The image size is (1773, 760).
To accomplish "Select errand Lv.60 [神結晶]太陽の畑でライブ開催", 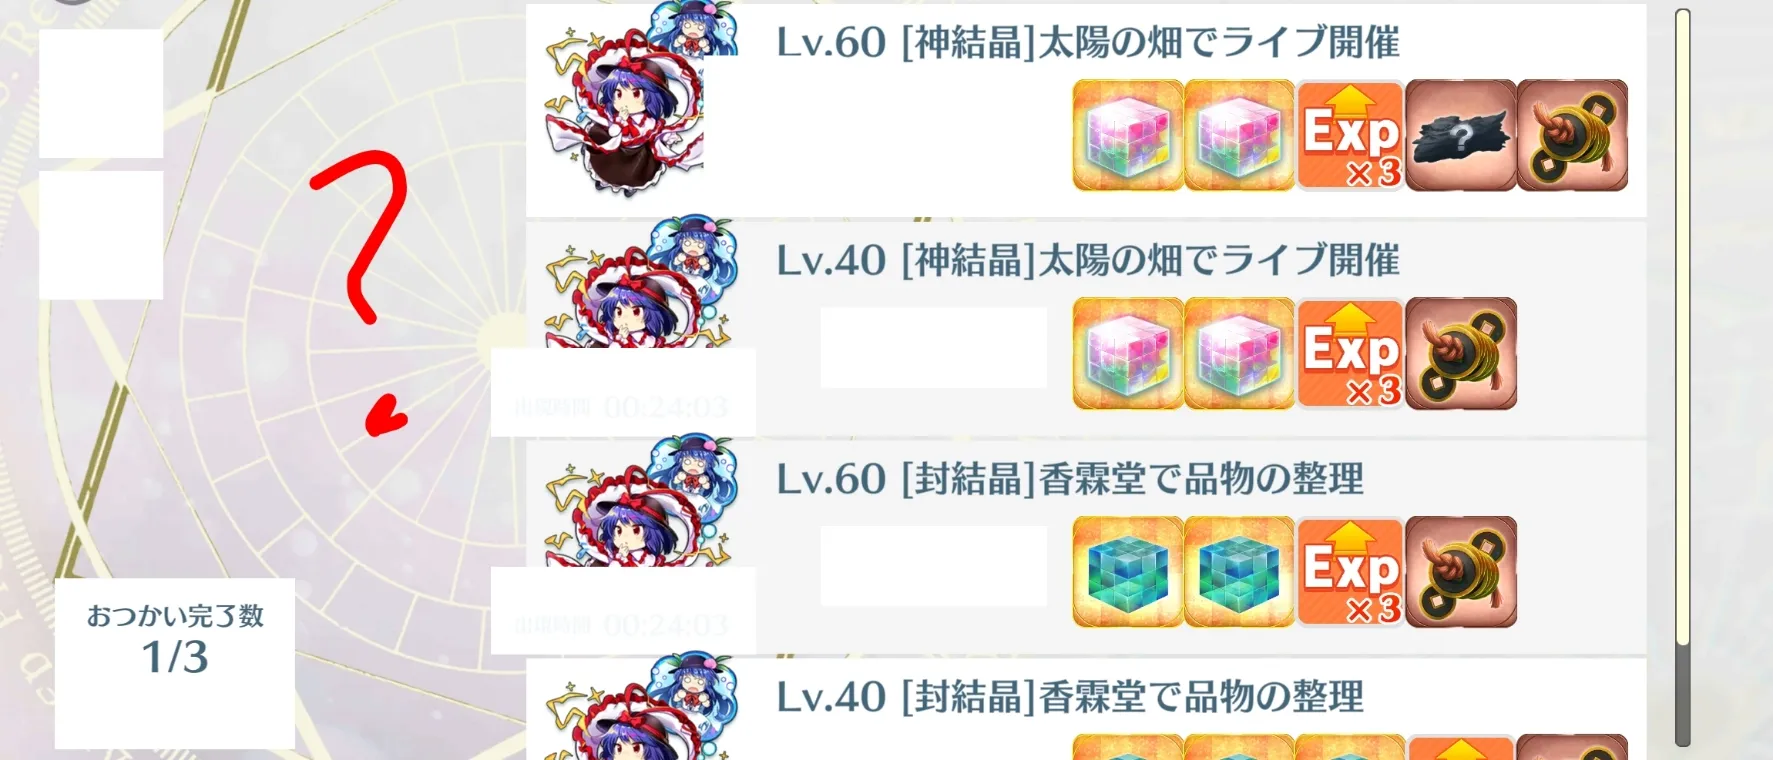I will click(x=1086, y=110).
